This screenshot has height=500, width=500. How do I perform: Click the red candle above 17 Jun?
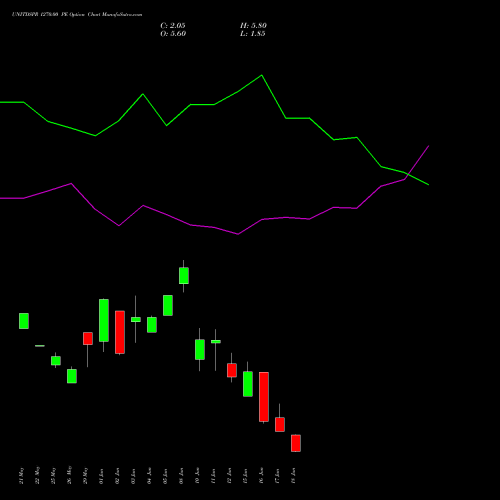click(x=280, y=424)
